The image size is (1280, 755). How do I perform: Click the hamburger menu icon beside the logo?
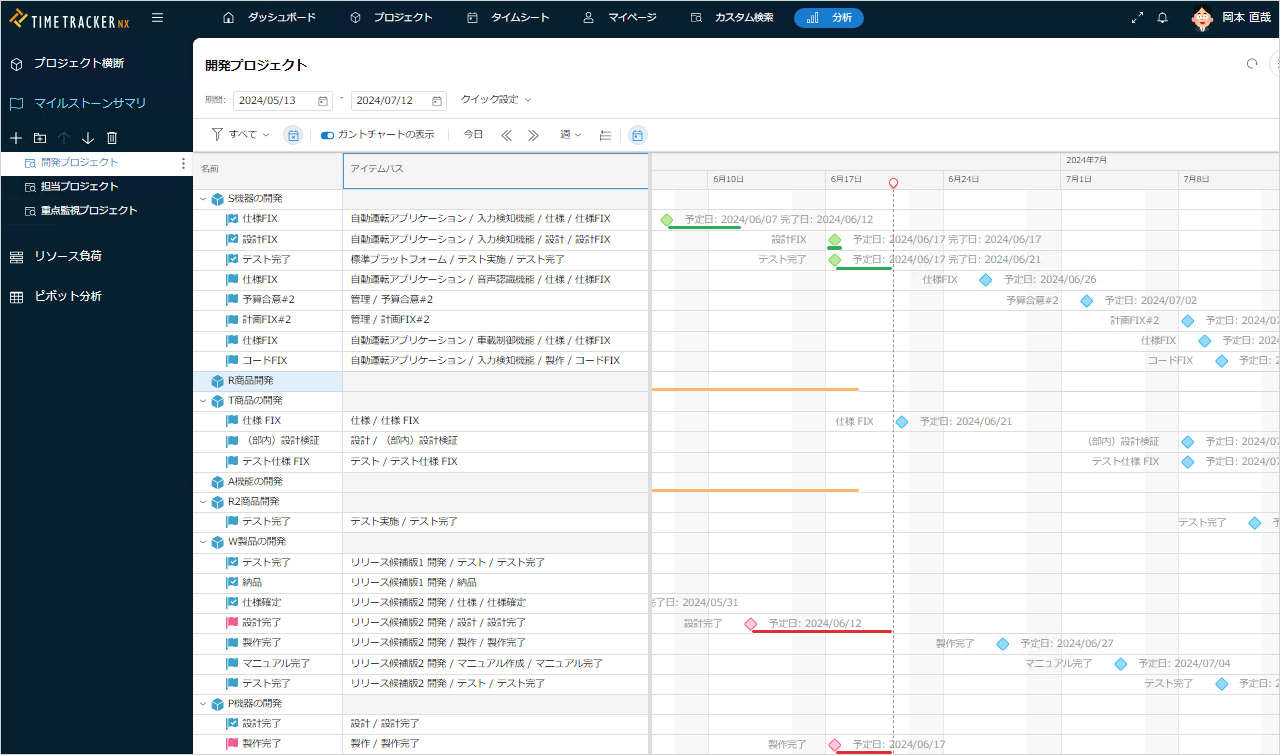[157, 17]
